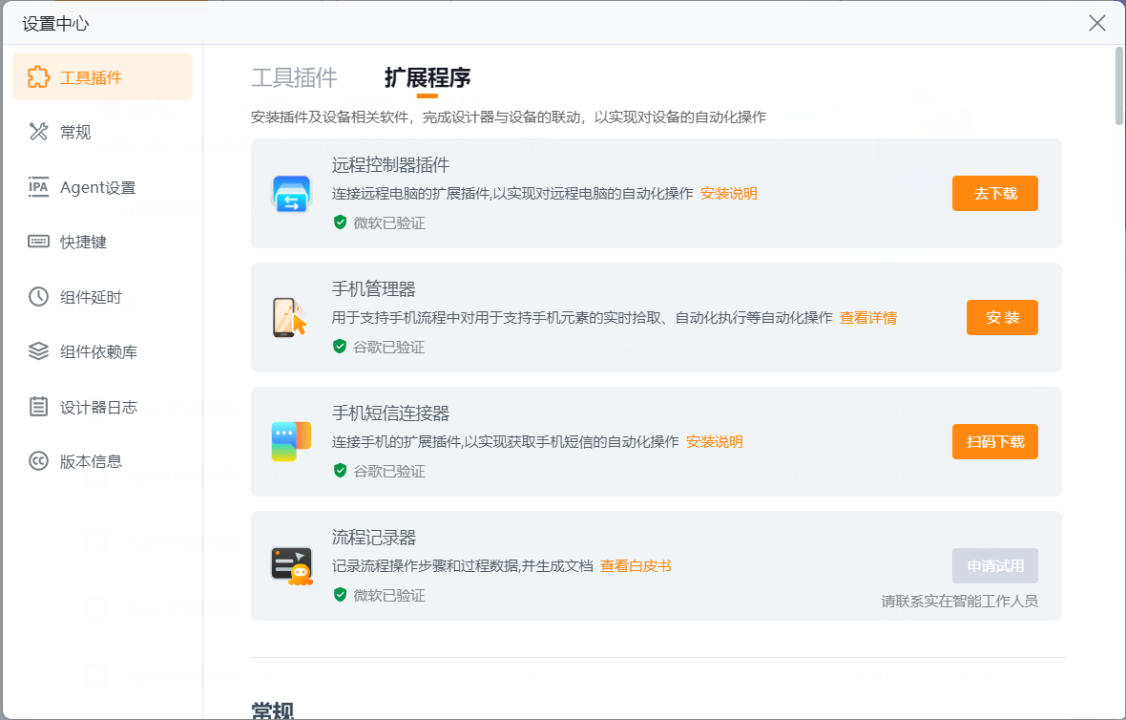Screen dimensions: 1126x720
Task: Click the clipboard 设计器日志 sidebar icon
Action: click(38, 406)
